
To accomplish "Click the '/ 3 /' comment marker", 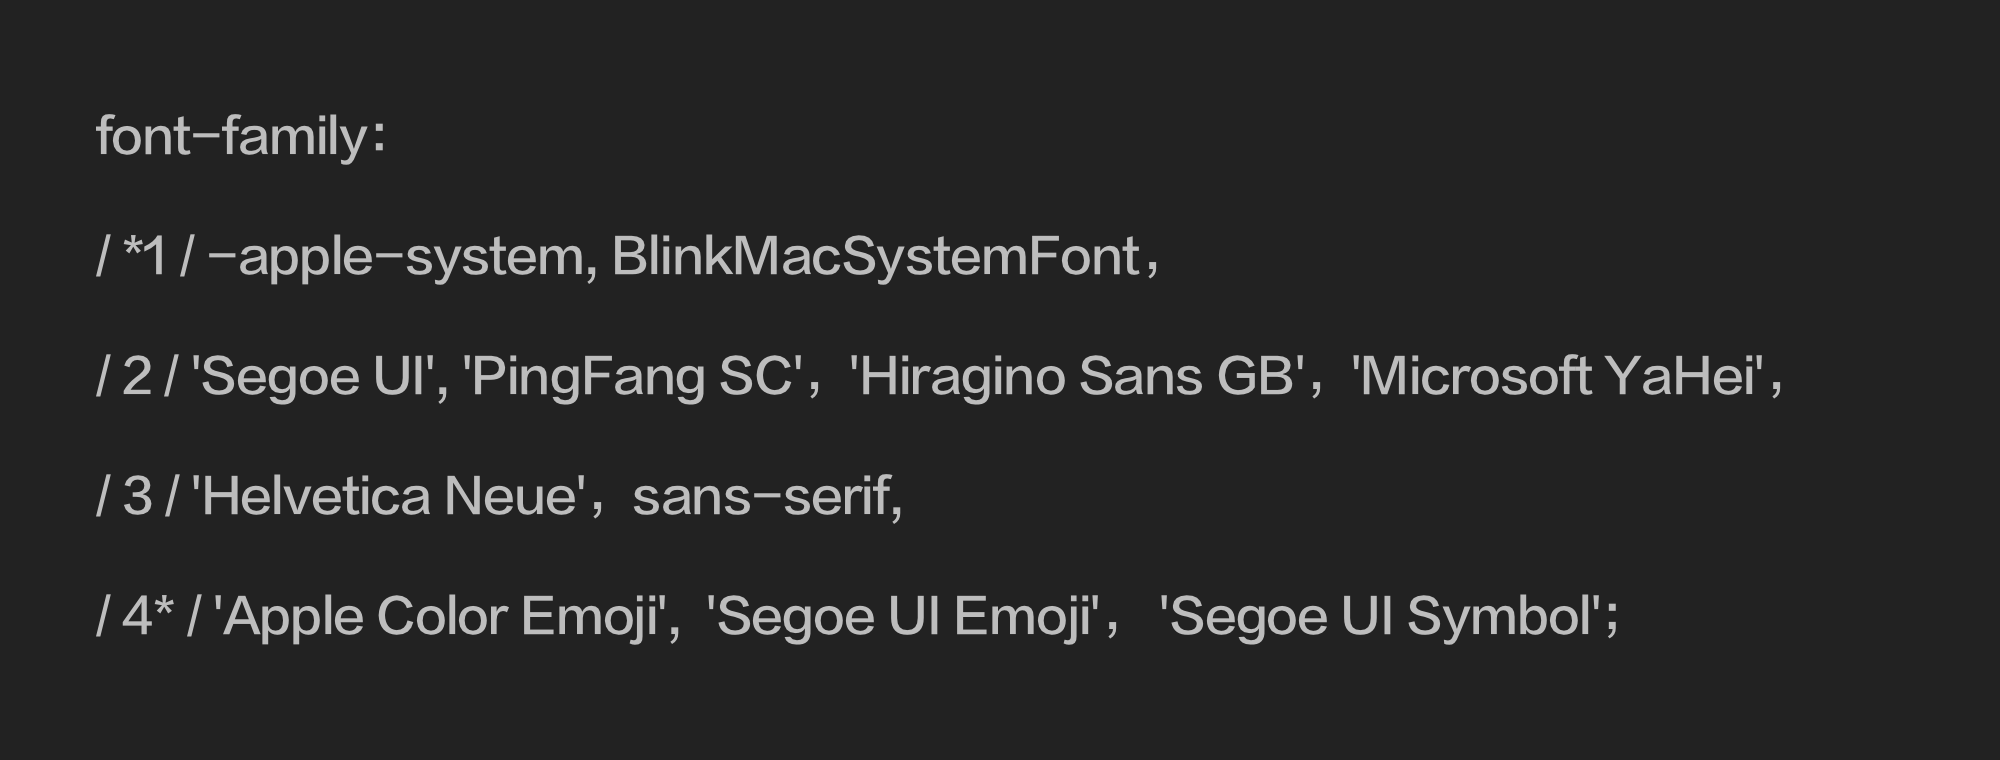I will [x=137, y=496].
